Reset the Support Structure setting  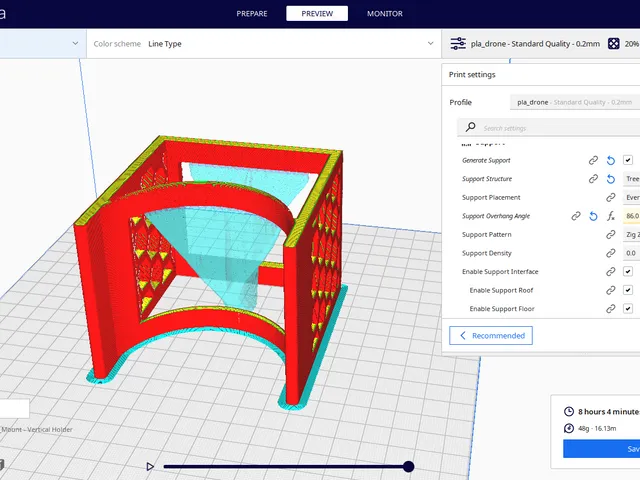611,179
